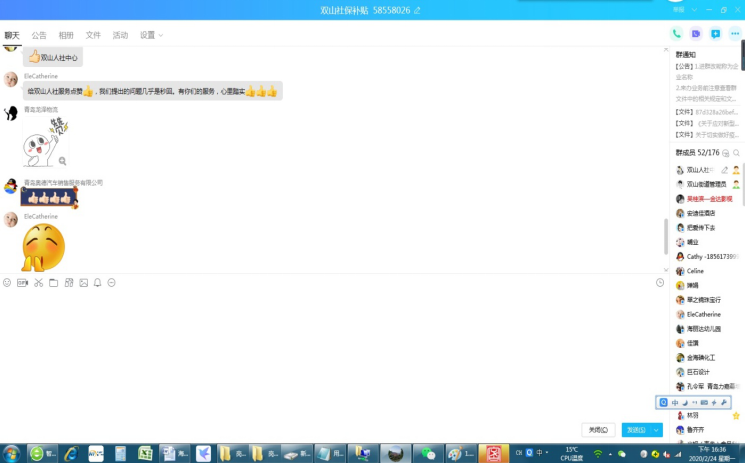Start a group voice call
The width and height of the screenshot is (745, 463).
(677, 34)
